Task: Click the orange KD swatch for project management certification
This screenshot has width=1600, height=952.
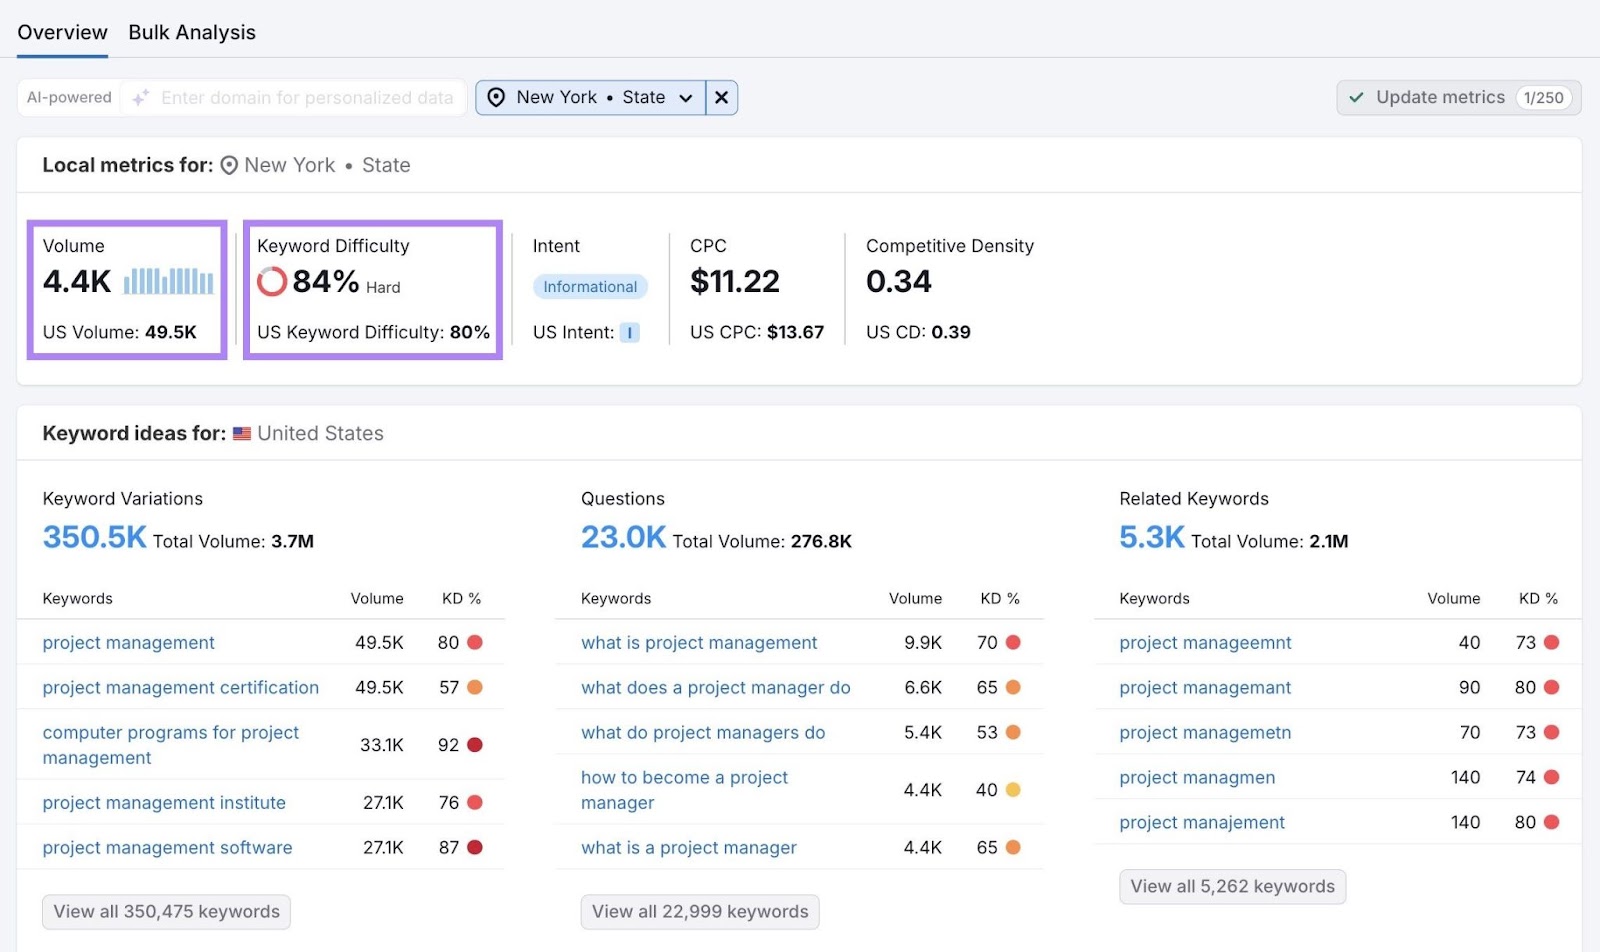Action: pos(477,687)
